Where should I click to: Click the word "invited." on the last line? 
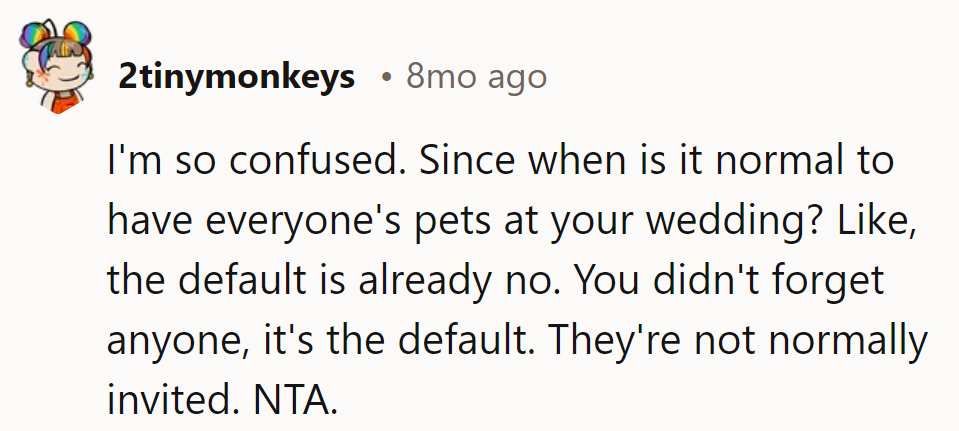pyautogui.click(x=168, y=399)
